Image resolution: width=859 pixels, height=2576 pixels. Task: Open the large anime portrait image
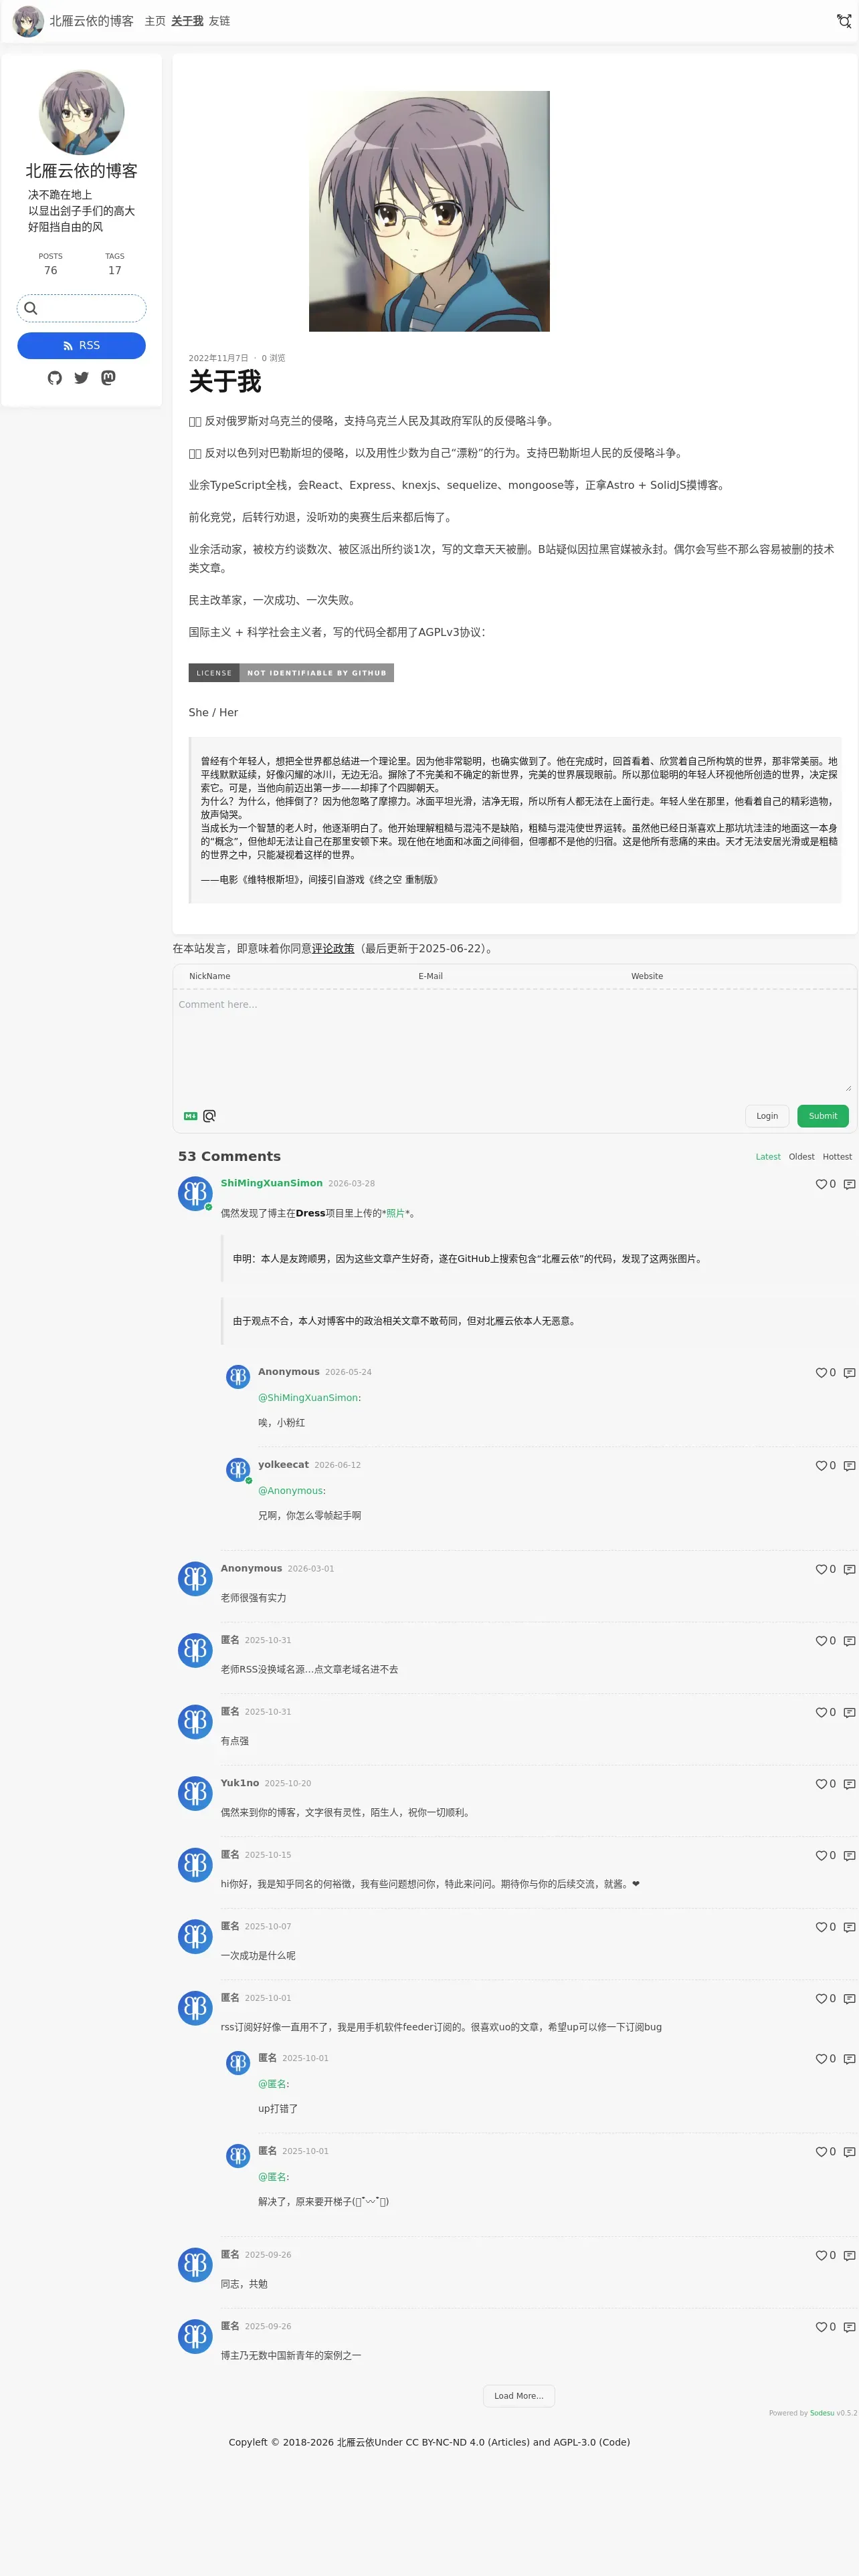pyautogui.click(x=429, y=211)
